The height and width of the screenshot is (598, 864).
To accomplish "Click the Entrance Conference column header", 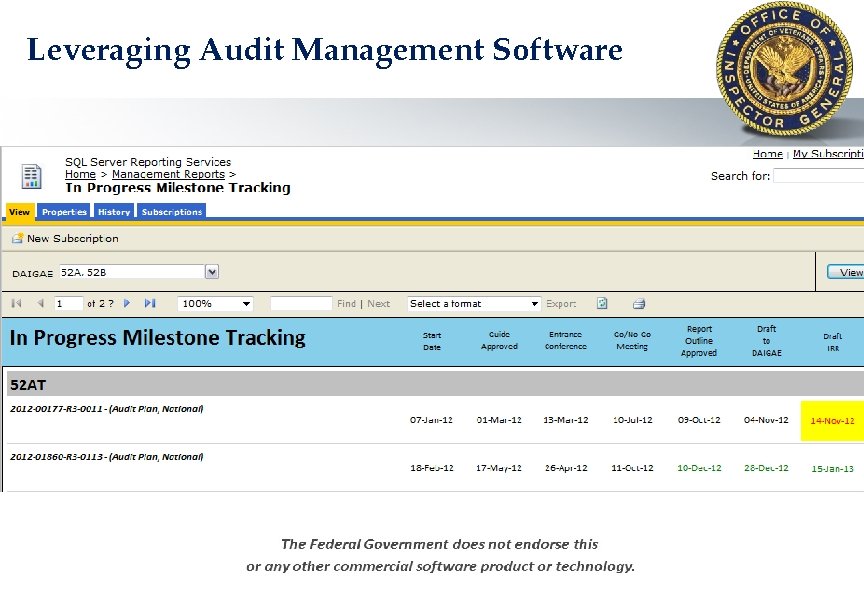I will tap(566, 341).
